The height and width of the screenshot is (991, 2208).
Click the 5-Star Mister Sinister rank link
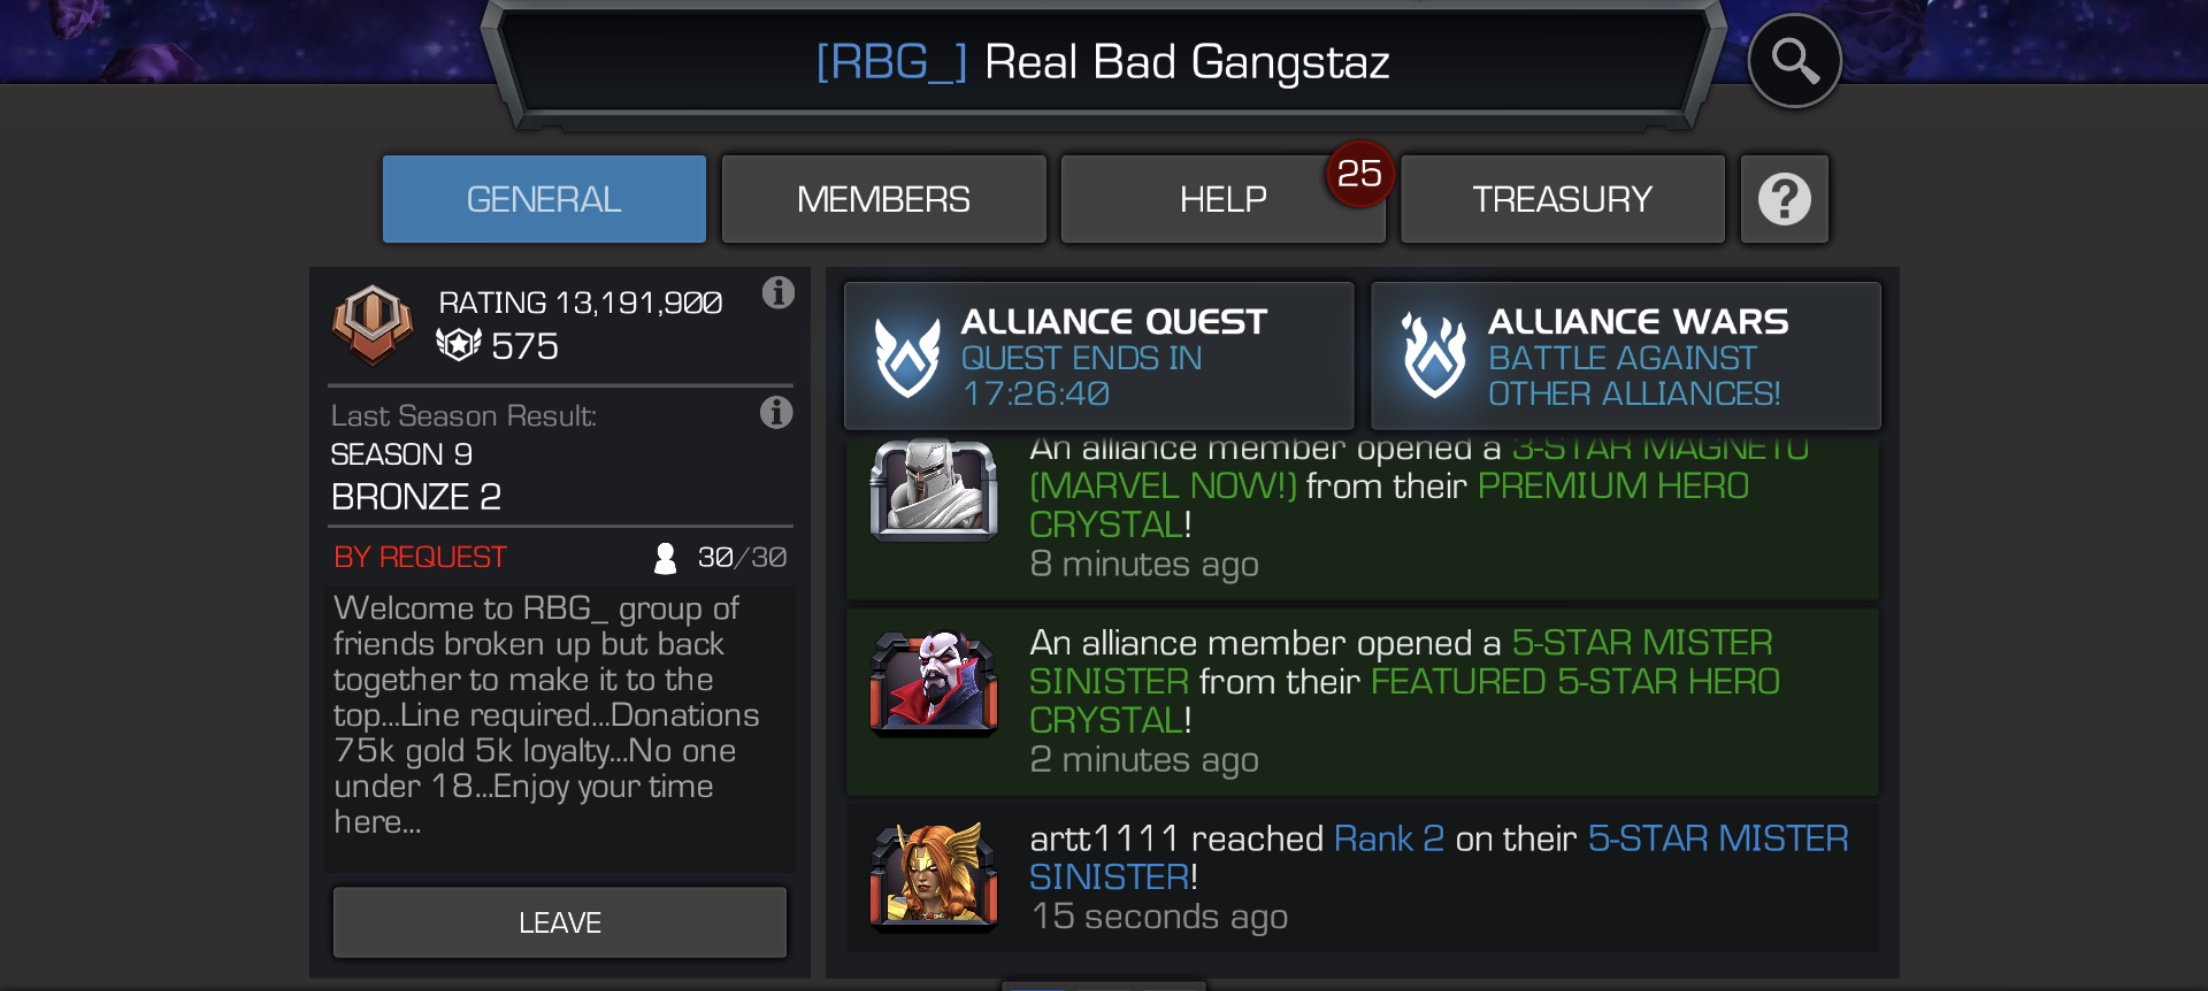coord(1439,857)
